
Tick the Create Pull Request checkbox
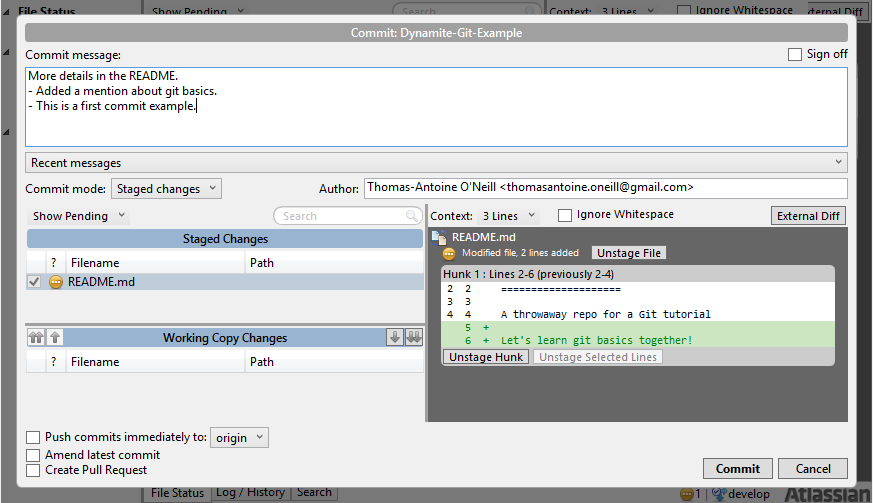pos(33,470)
